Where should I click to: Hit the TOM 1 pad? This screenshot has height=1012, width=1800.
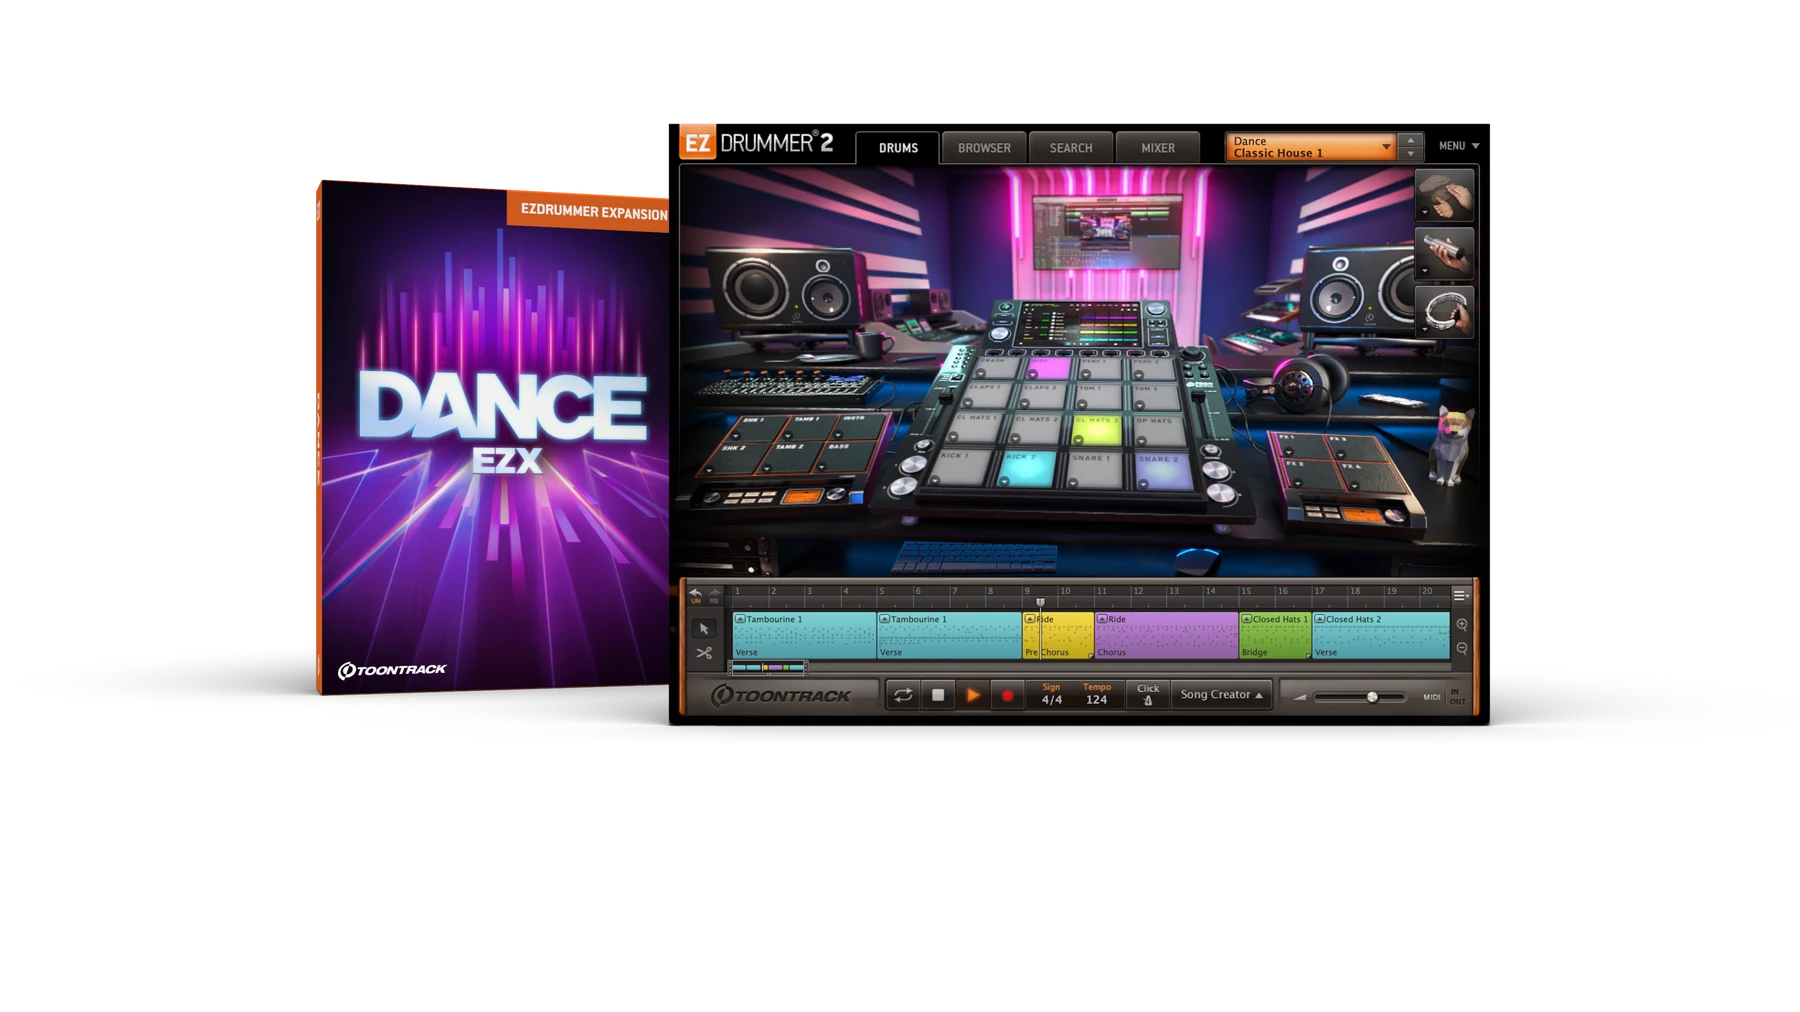pyautogui.click(x=1097, y=397)
